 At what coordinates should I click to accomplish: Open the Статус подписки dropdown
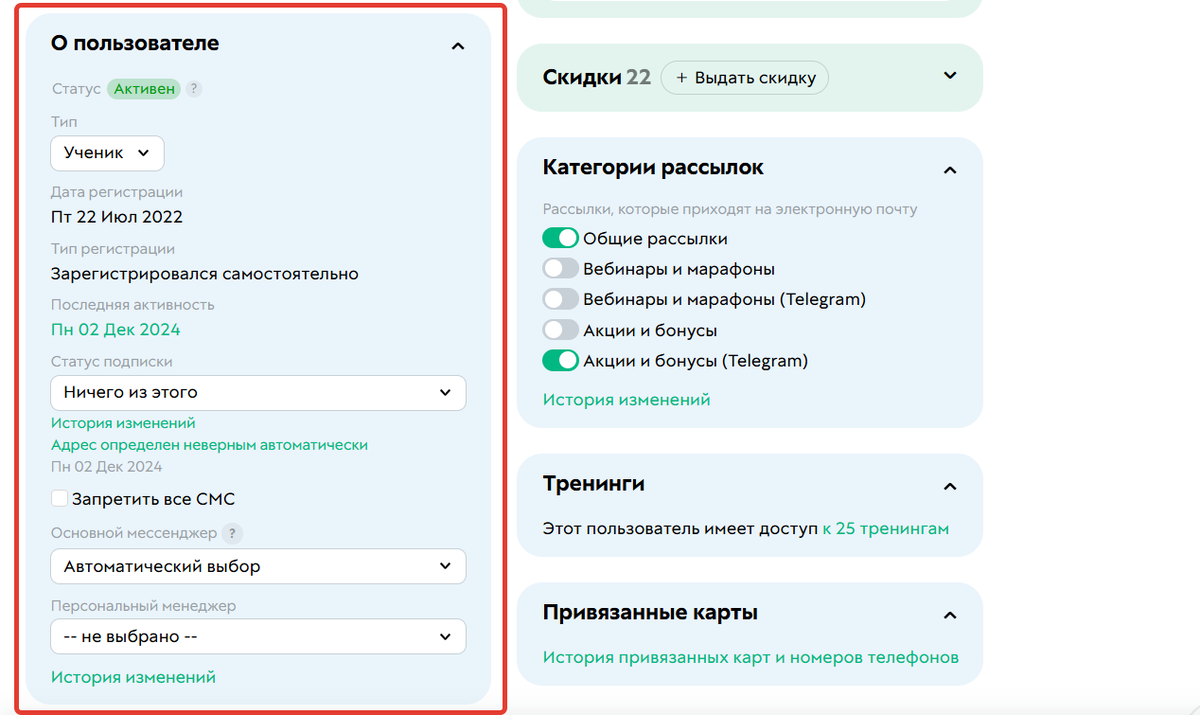coord(258,392)
